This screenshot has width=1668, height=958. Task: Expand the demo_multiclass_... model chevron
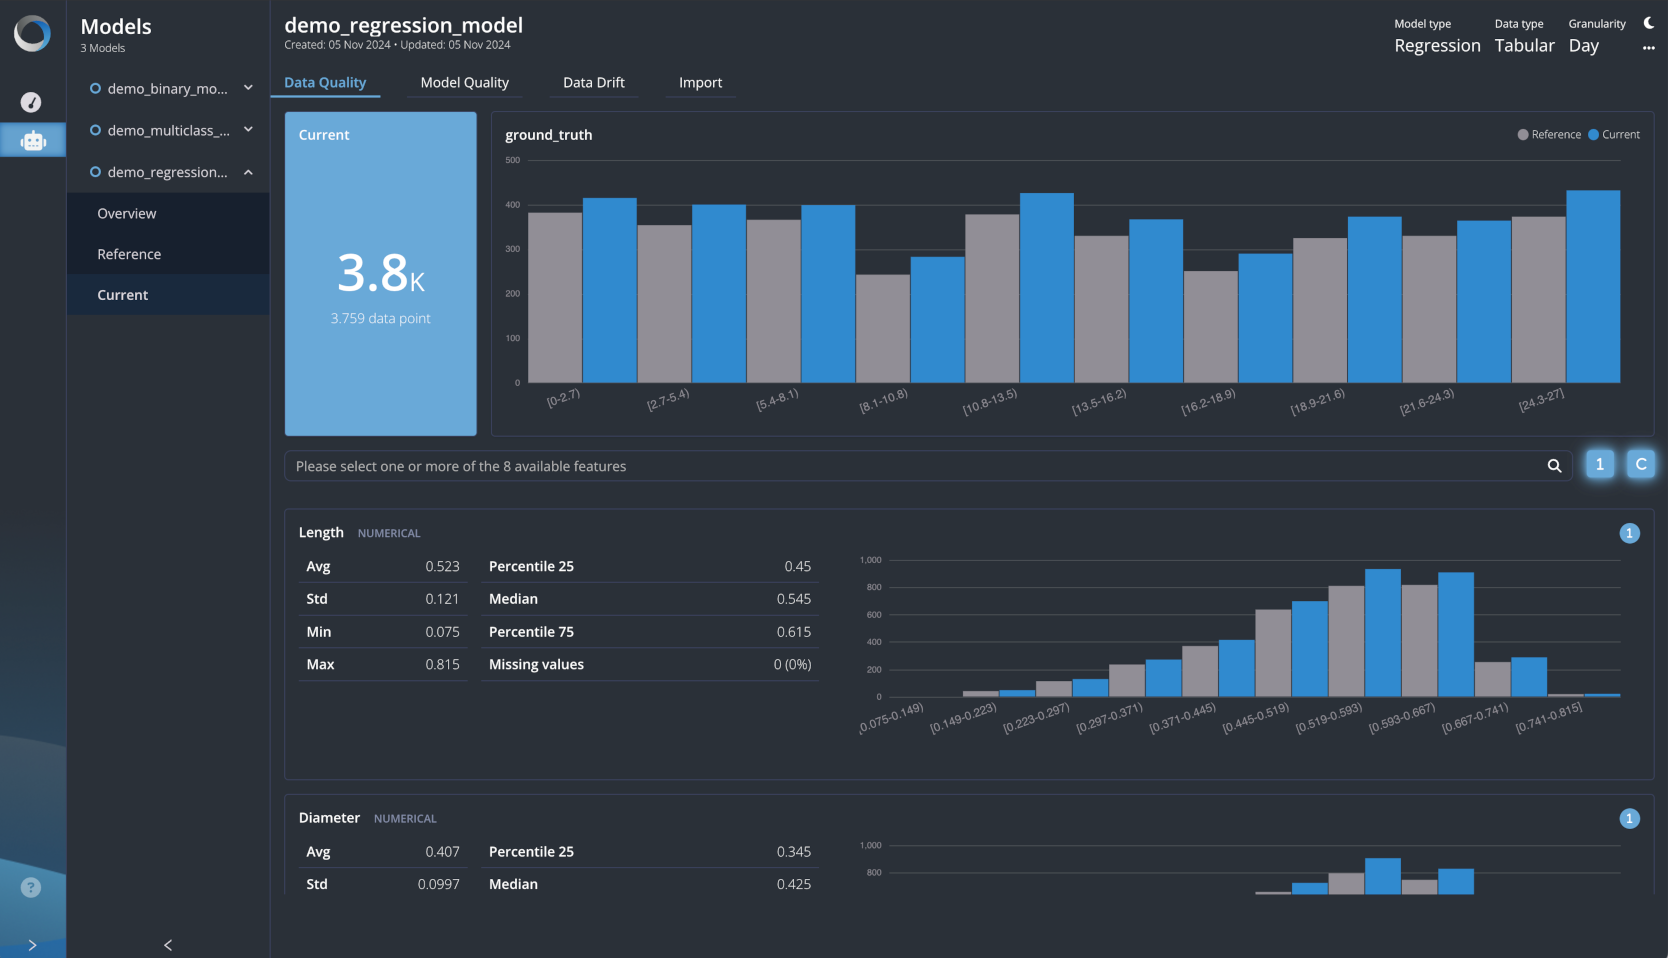(248, 130)
